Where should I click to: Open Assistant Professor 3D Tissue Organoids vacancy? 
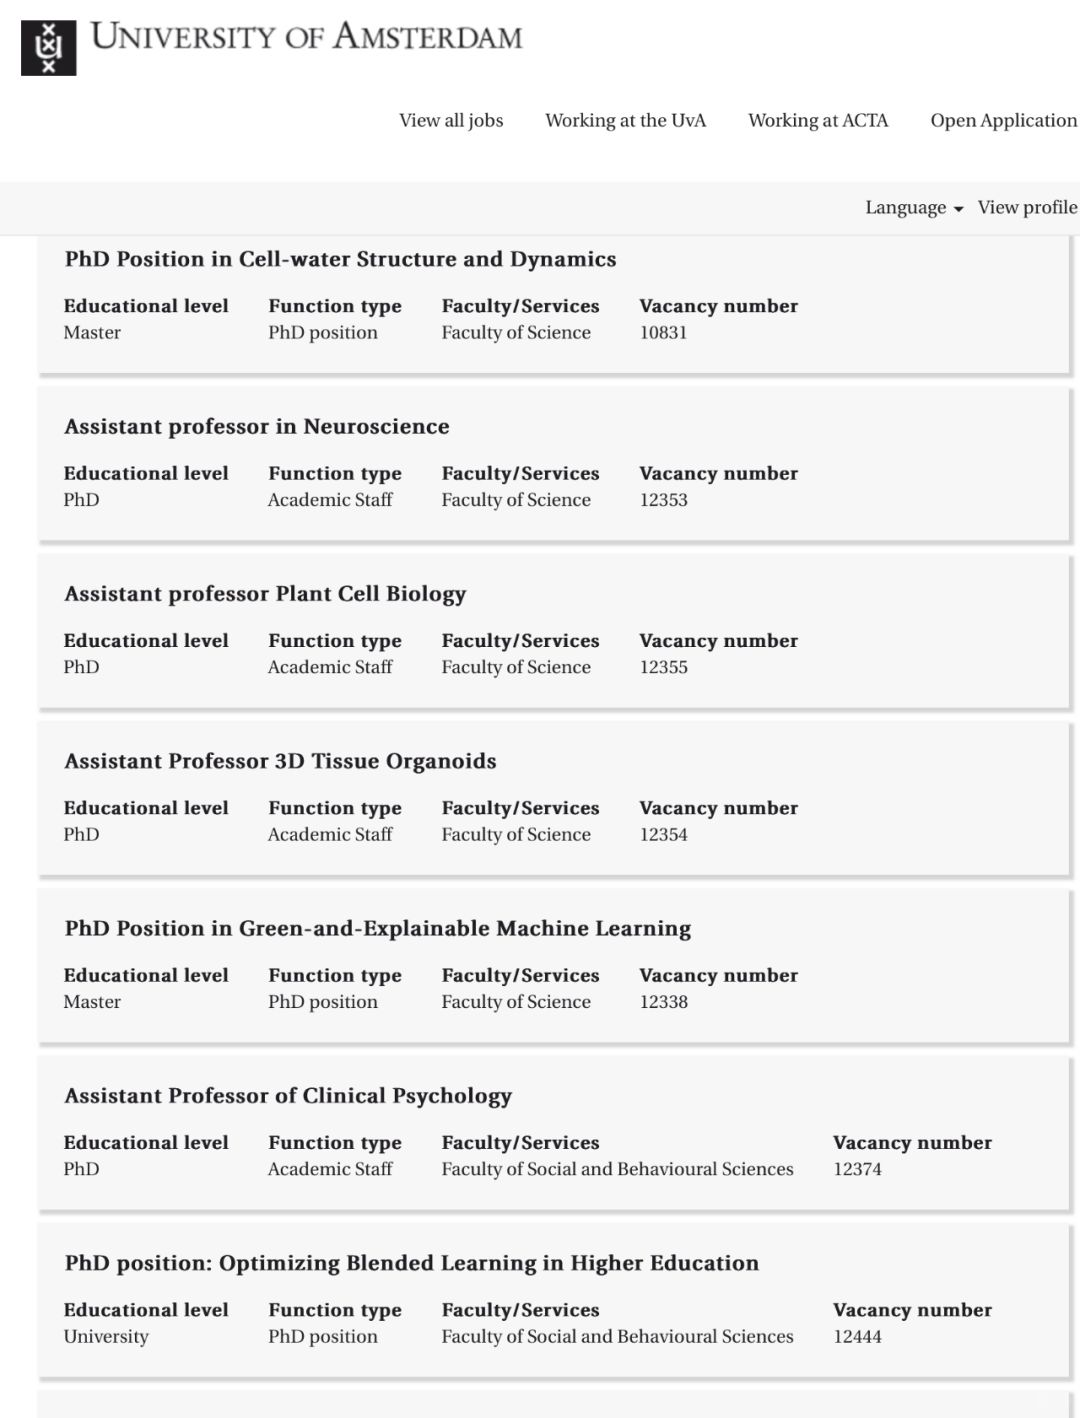280,761
